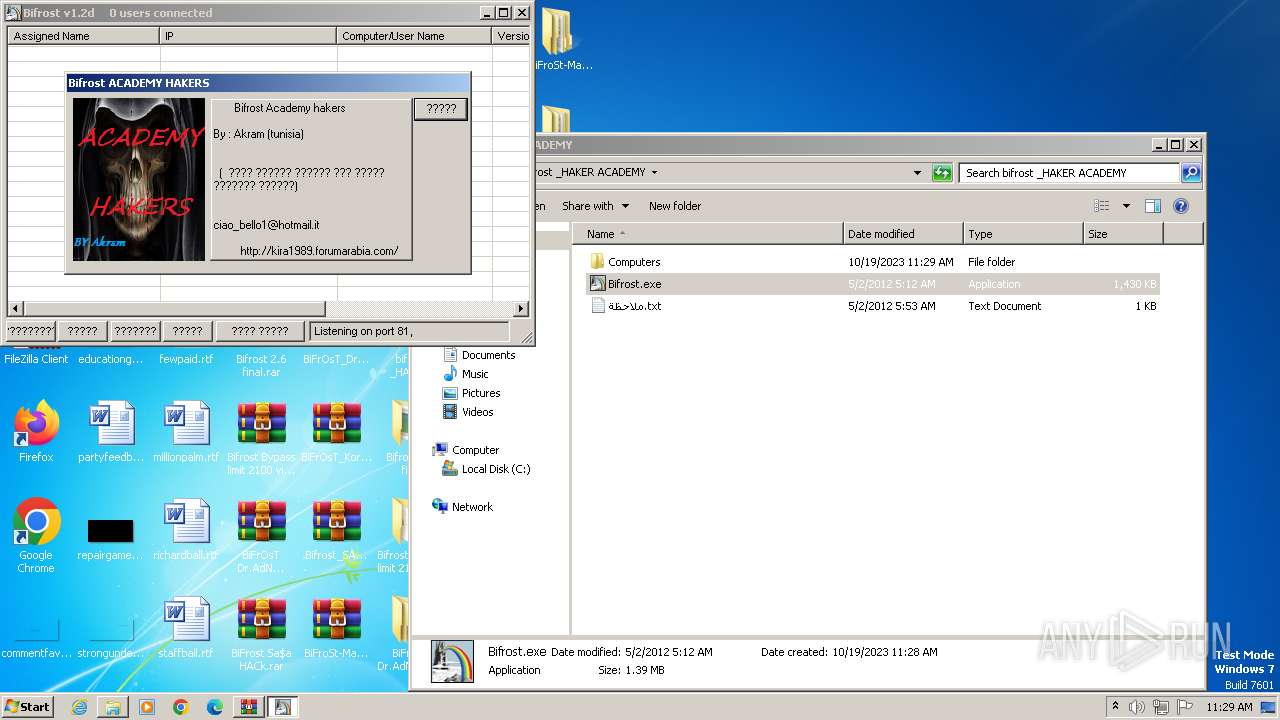The height and width of the screenshot is (720, 1280).
Task: Click the change view icon in Explorer toolbar
Action: click(1101, 206)
